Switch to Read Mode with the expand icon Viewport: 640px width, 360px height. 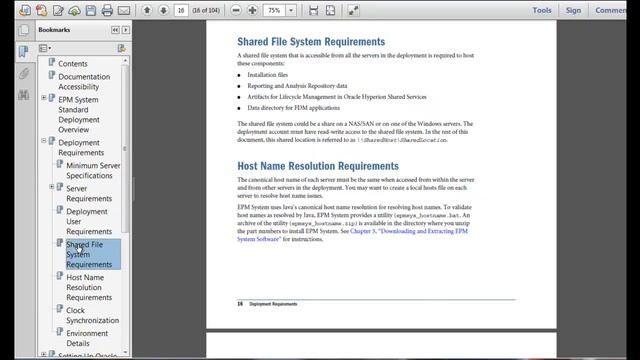pyautogui.click(x=353, y=11)
